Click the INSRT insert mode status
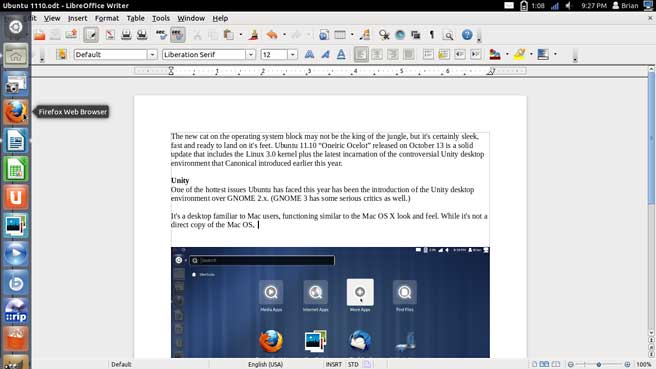Viewport: 656px width, 369px height. (x=333, y=364)
